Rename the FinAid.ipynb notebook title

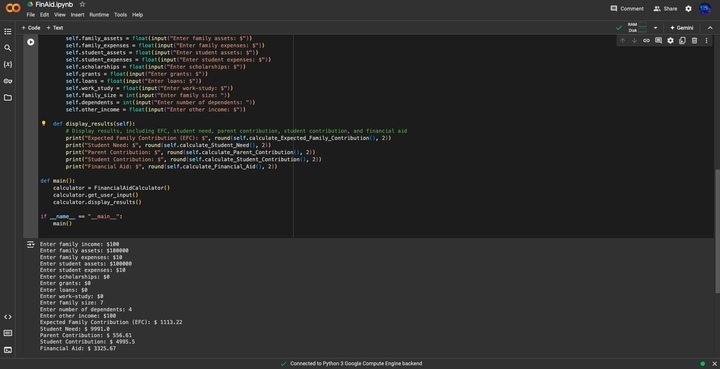click(x=54, y=5)
